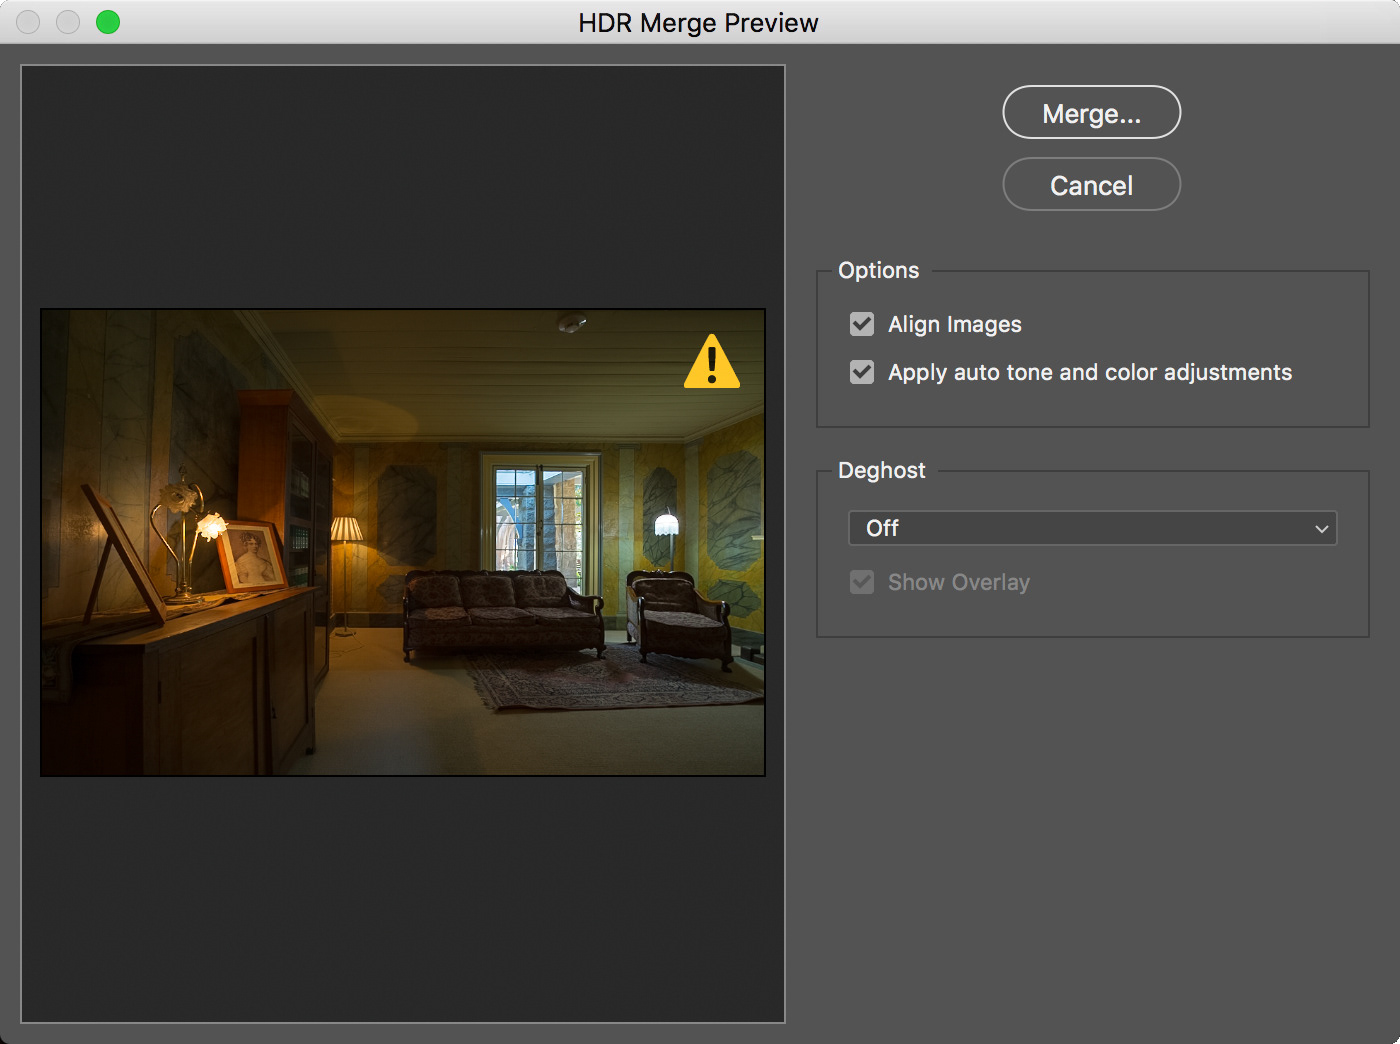1400x1044 pixels.
Task: Click the HDR preview image of the room
Action: tap(403, 542)
